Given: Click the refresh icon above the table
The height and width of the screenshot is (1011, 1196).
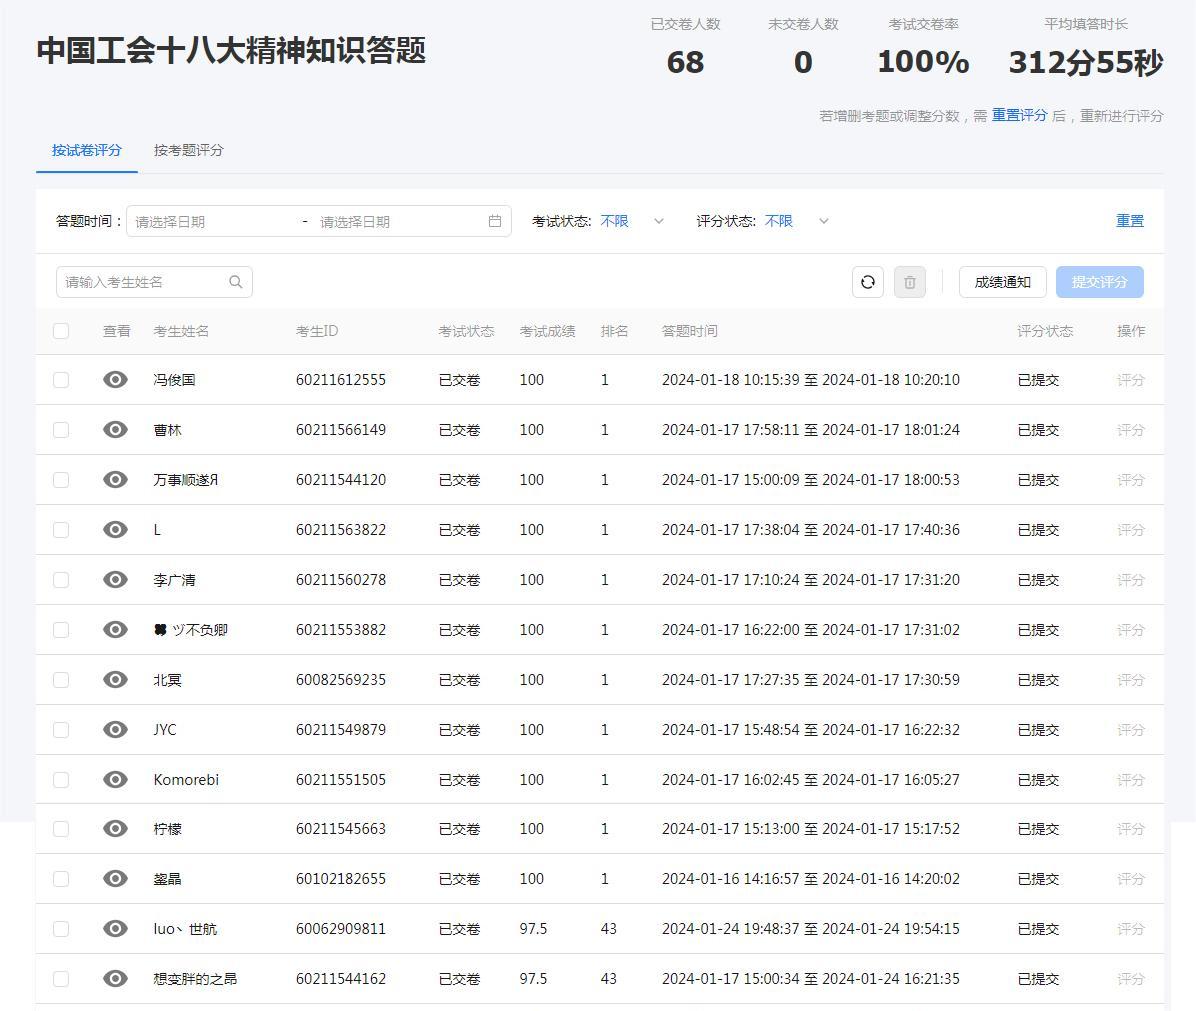Looking at the screenshot, I should coord(867,282).
